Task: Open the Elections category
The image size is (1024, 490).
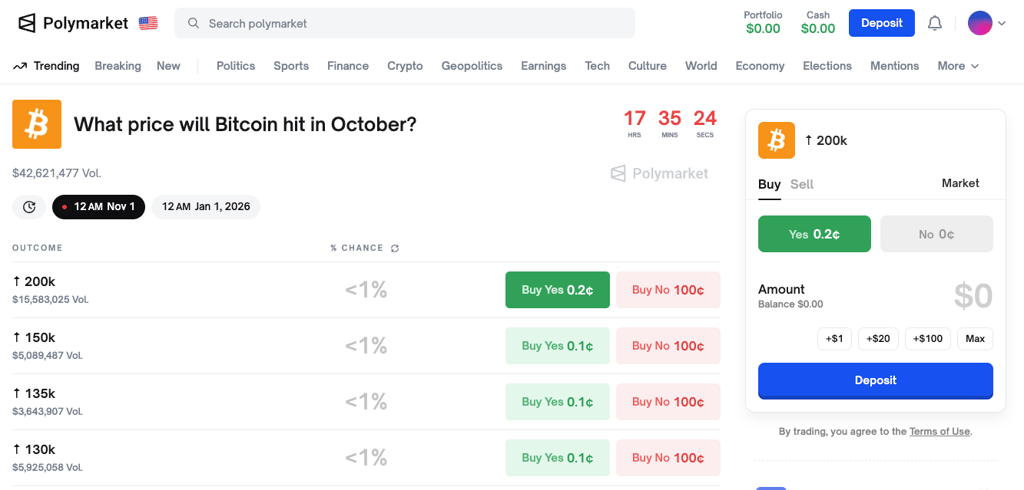Action: (x=827, y=66)
